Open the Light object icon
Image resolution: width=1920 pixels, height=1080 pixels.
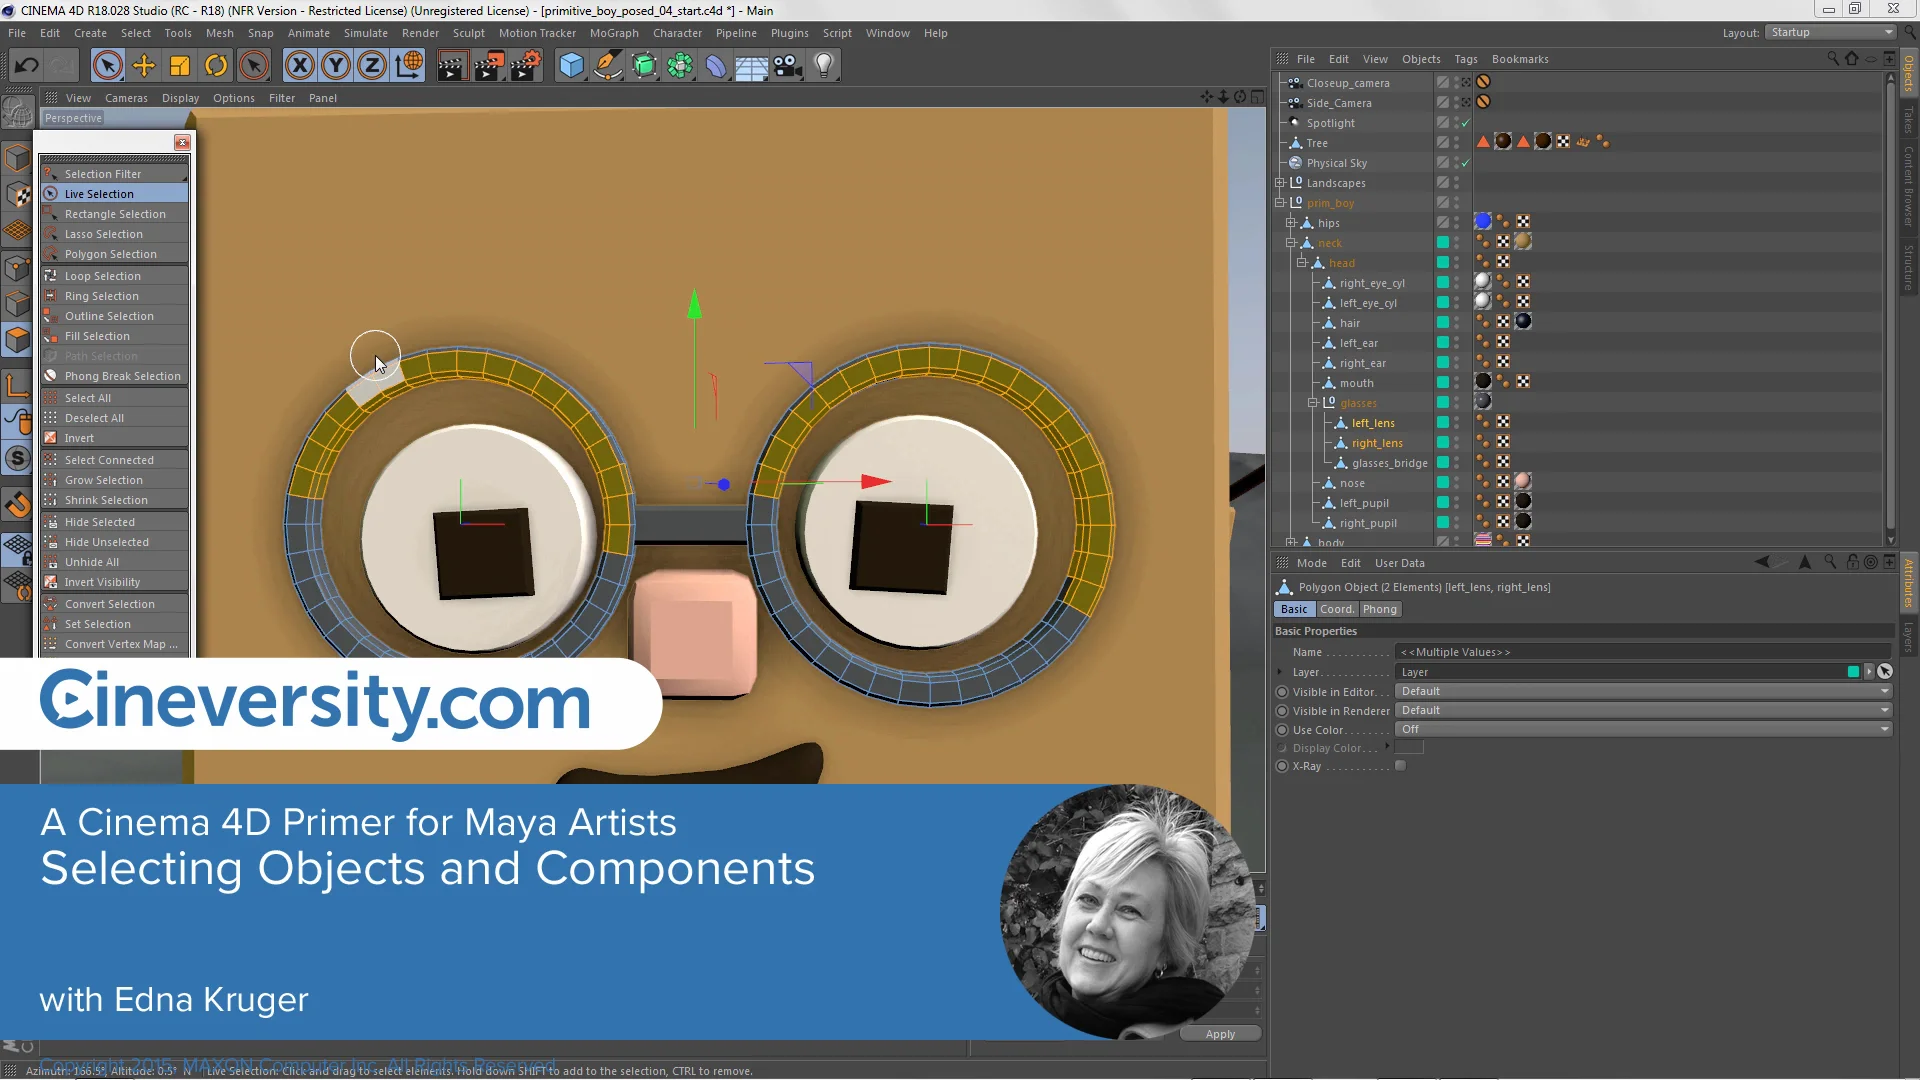[823, 66]
